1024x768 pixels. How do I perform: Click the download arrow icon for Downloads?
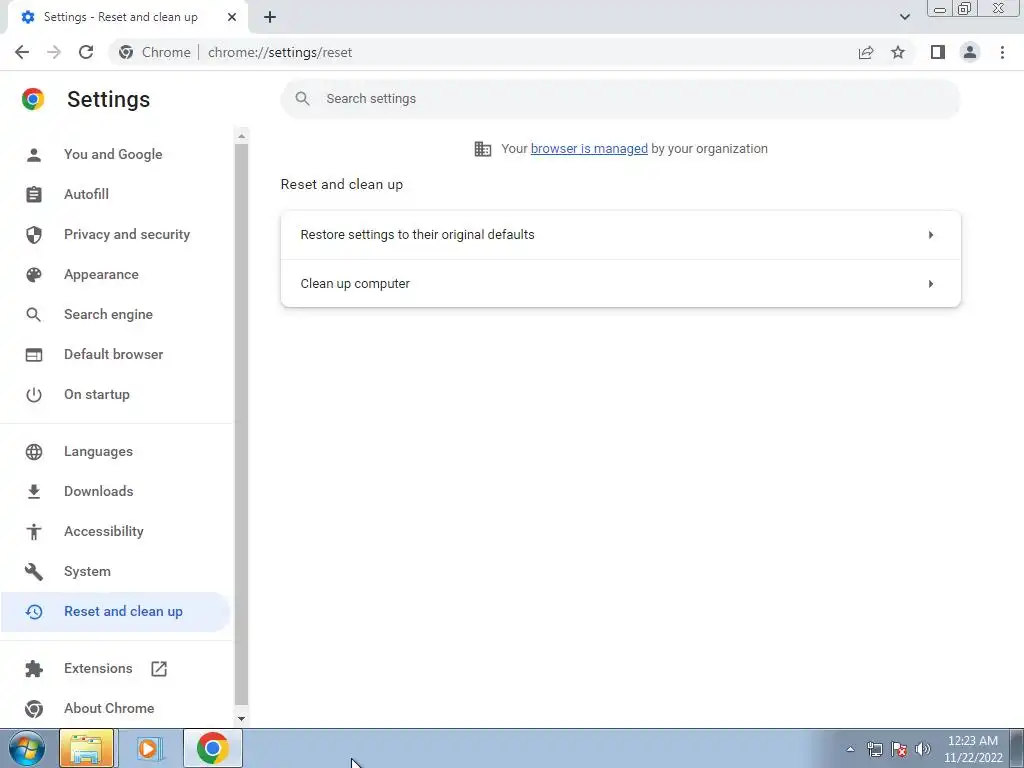click(34, 491)
